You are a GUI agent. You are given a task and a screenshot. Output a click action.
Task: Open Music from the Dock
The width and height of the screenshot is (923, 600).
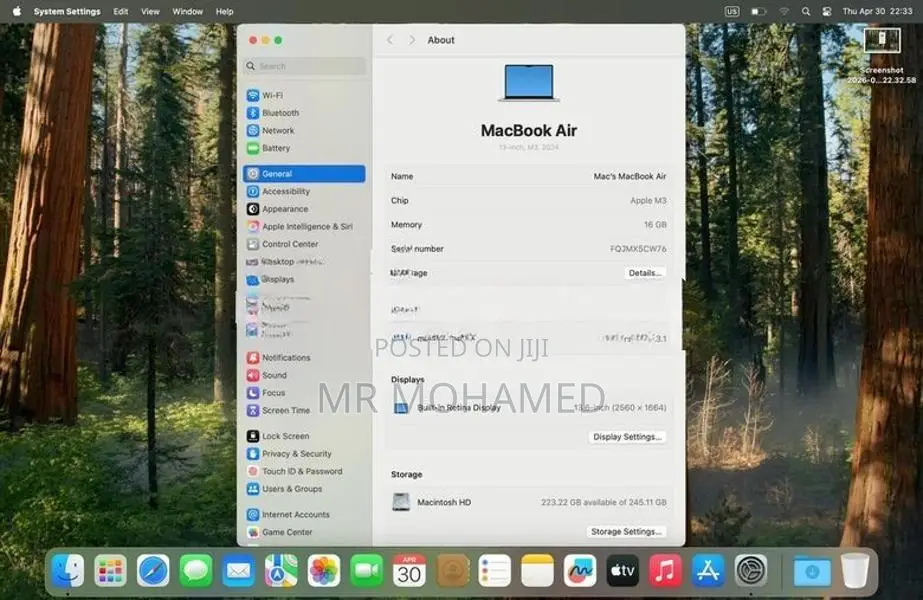click(665, 571)
